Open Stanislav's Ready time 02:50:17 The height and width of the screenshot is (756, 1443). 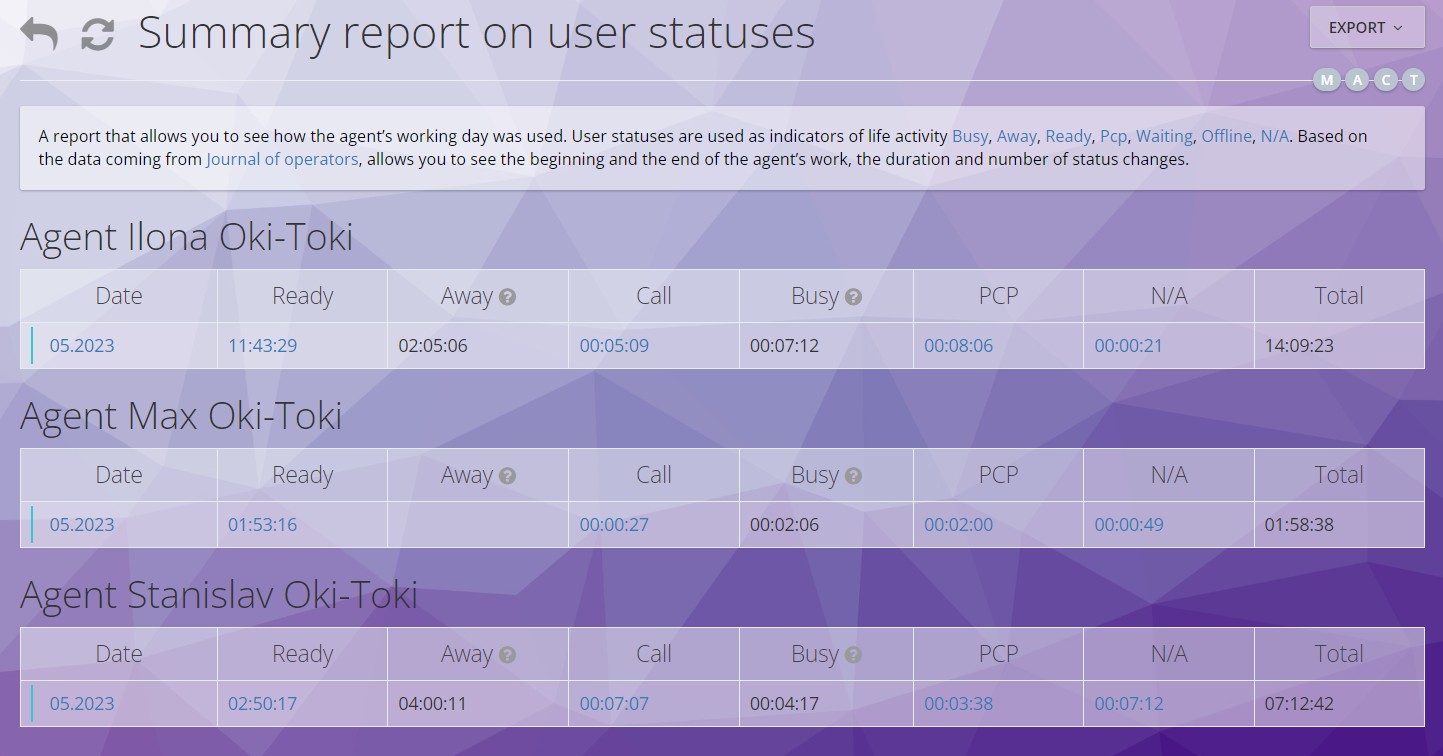point(263,704)
